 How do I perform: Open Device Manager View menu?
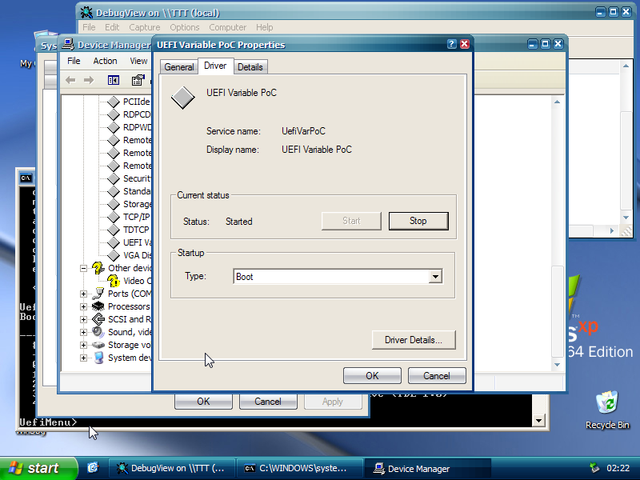(139, 61)
